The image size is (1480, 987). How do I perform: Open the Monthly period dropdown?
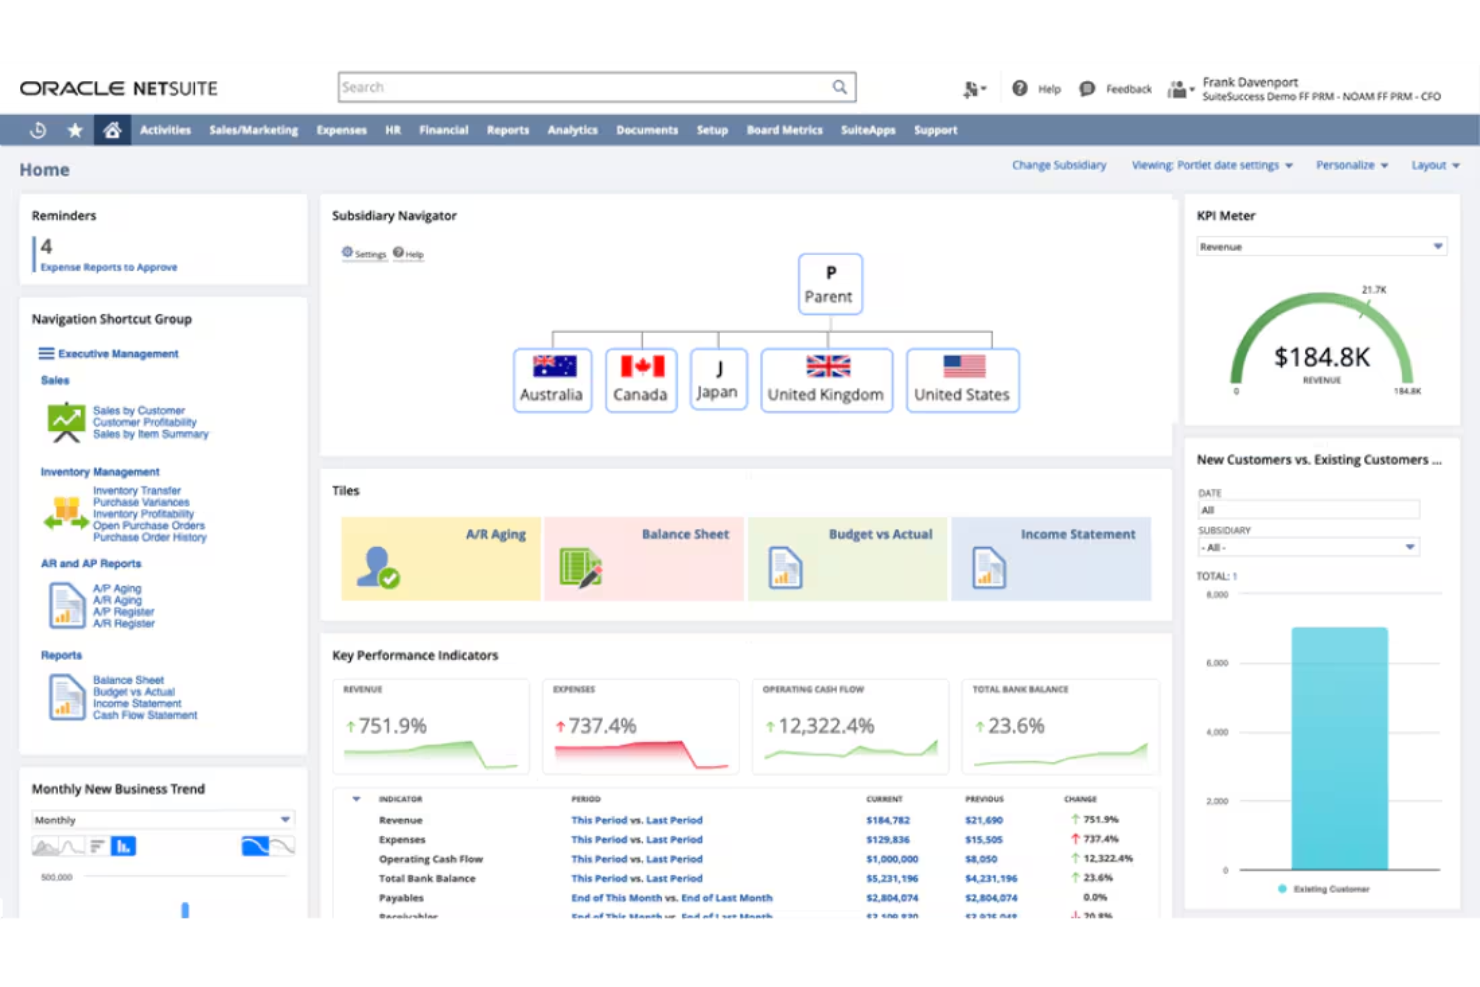[162, 819]
